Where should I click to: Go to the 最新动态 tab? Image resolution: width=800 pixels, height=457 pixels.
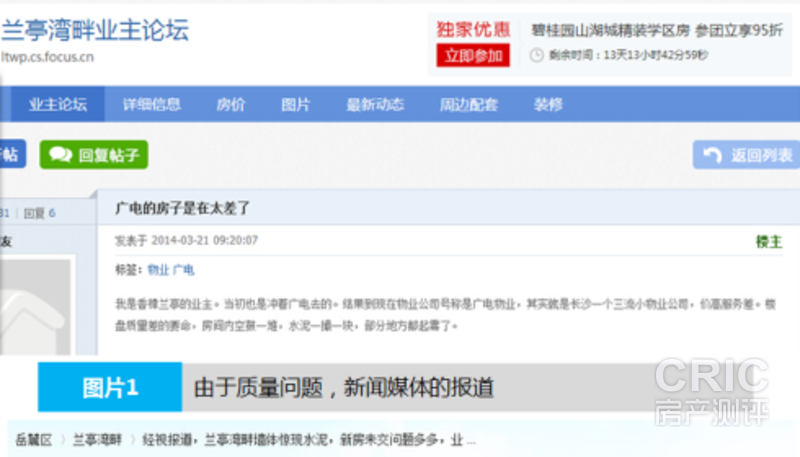375,104
